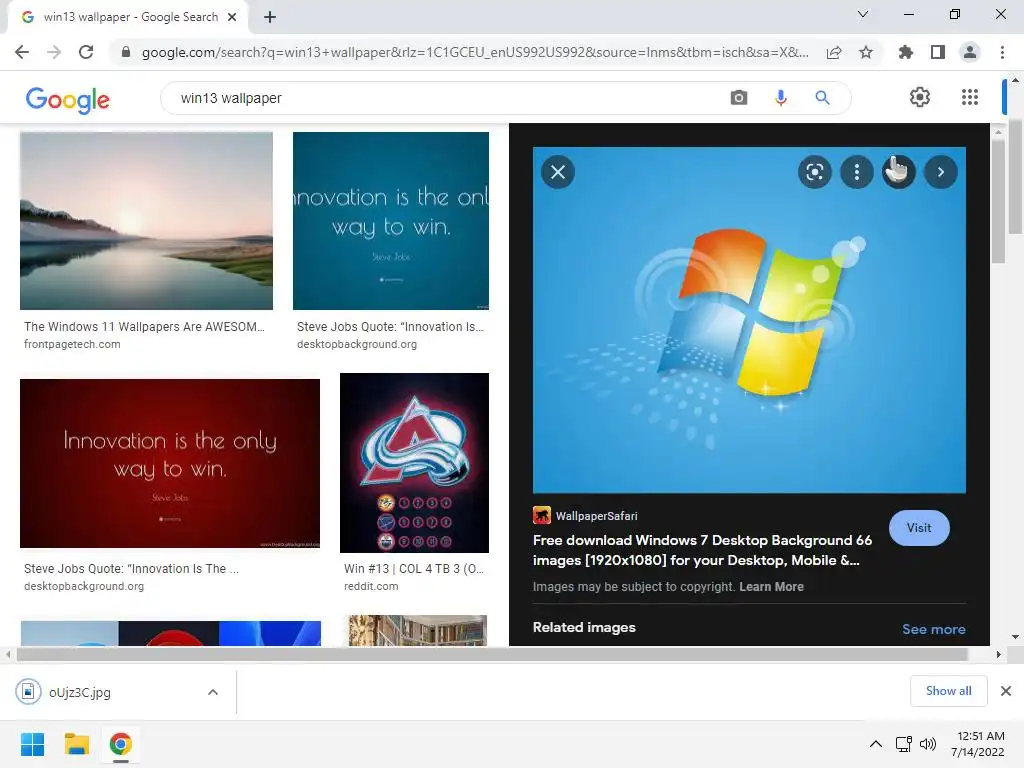Click the WallpaperSafari source name
The height and width of the screenshot is (768, 1024).
click(596, 516)
